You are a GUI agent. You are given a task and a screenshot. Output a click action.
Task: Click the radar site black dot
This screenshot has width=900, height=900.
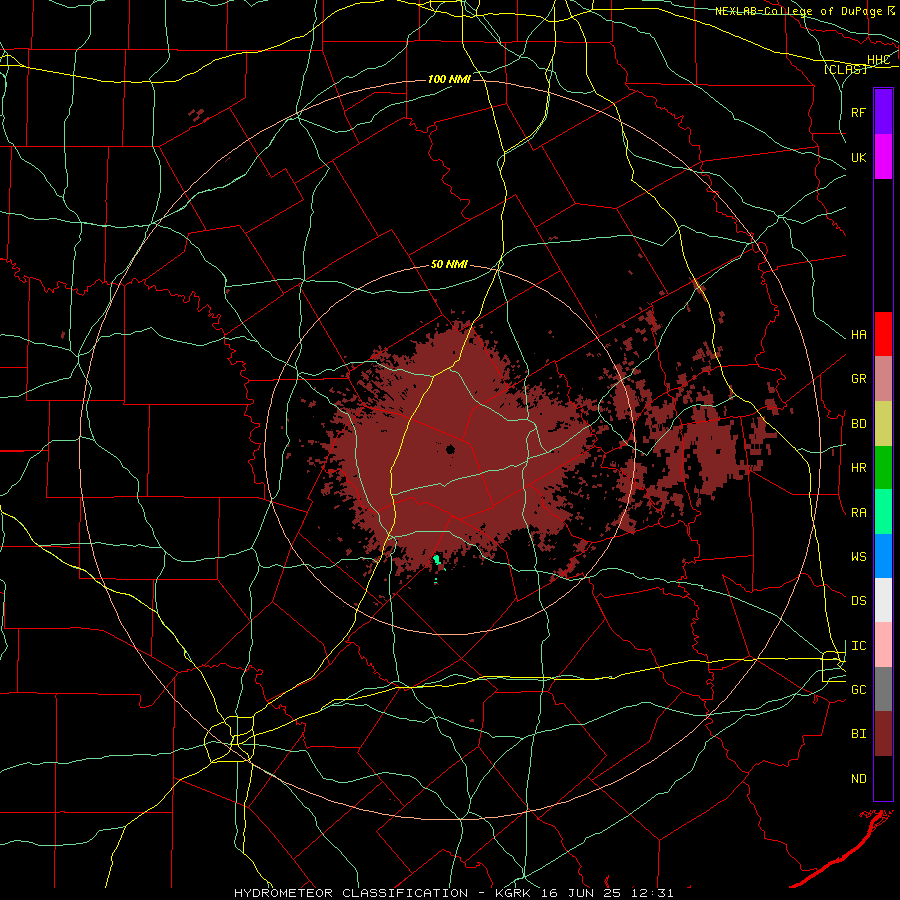coord(451,449)
